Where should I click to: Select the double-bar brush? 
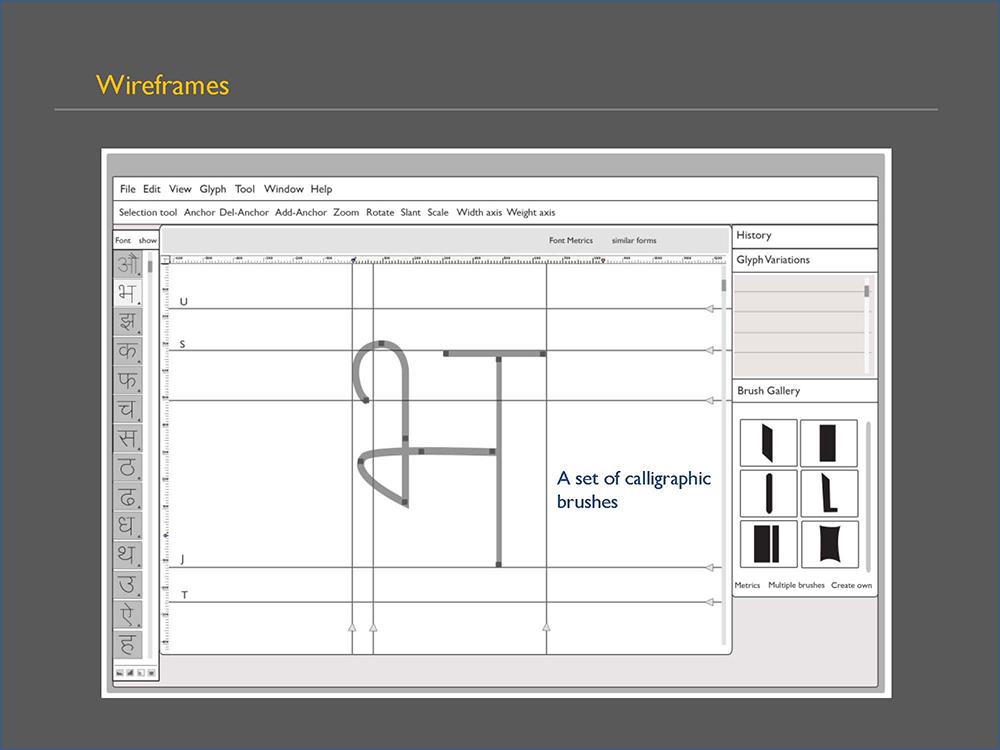pyautogui.click(x=768, y=544)
